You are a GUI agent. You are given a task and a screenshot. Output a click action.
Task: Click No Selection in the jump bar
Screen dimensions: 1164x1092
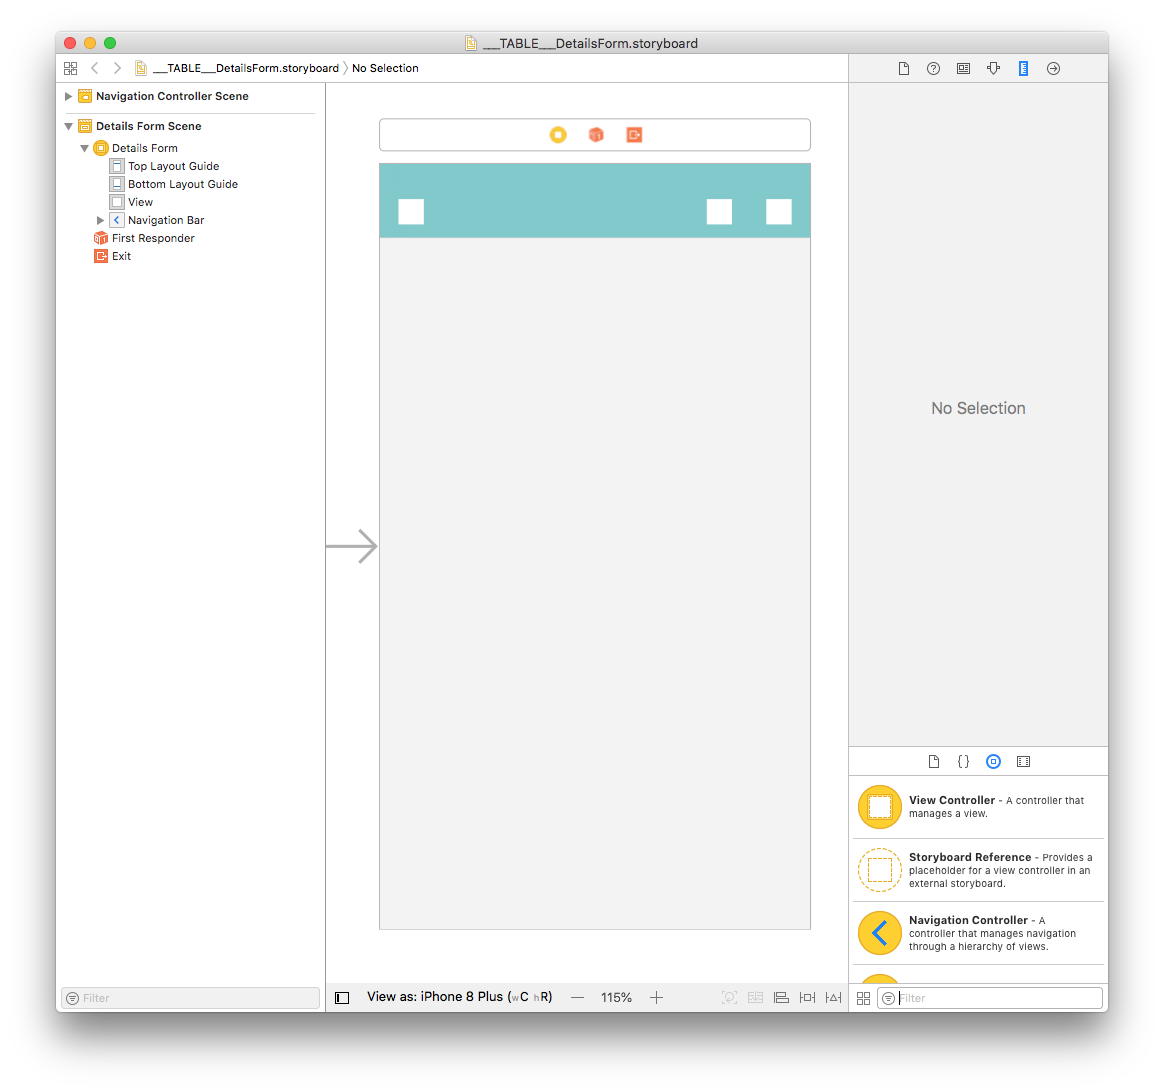[385, 68]
